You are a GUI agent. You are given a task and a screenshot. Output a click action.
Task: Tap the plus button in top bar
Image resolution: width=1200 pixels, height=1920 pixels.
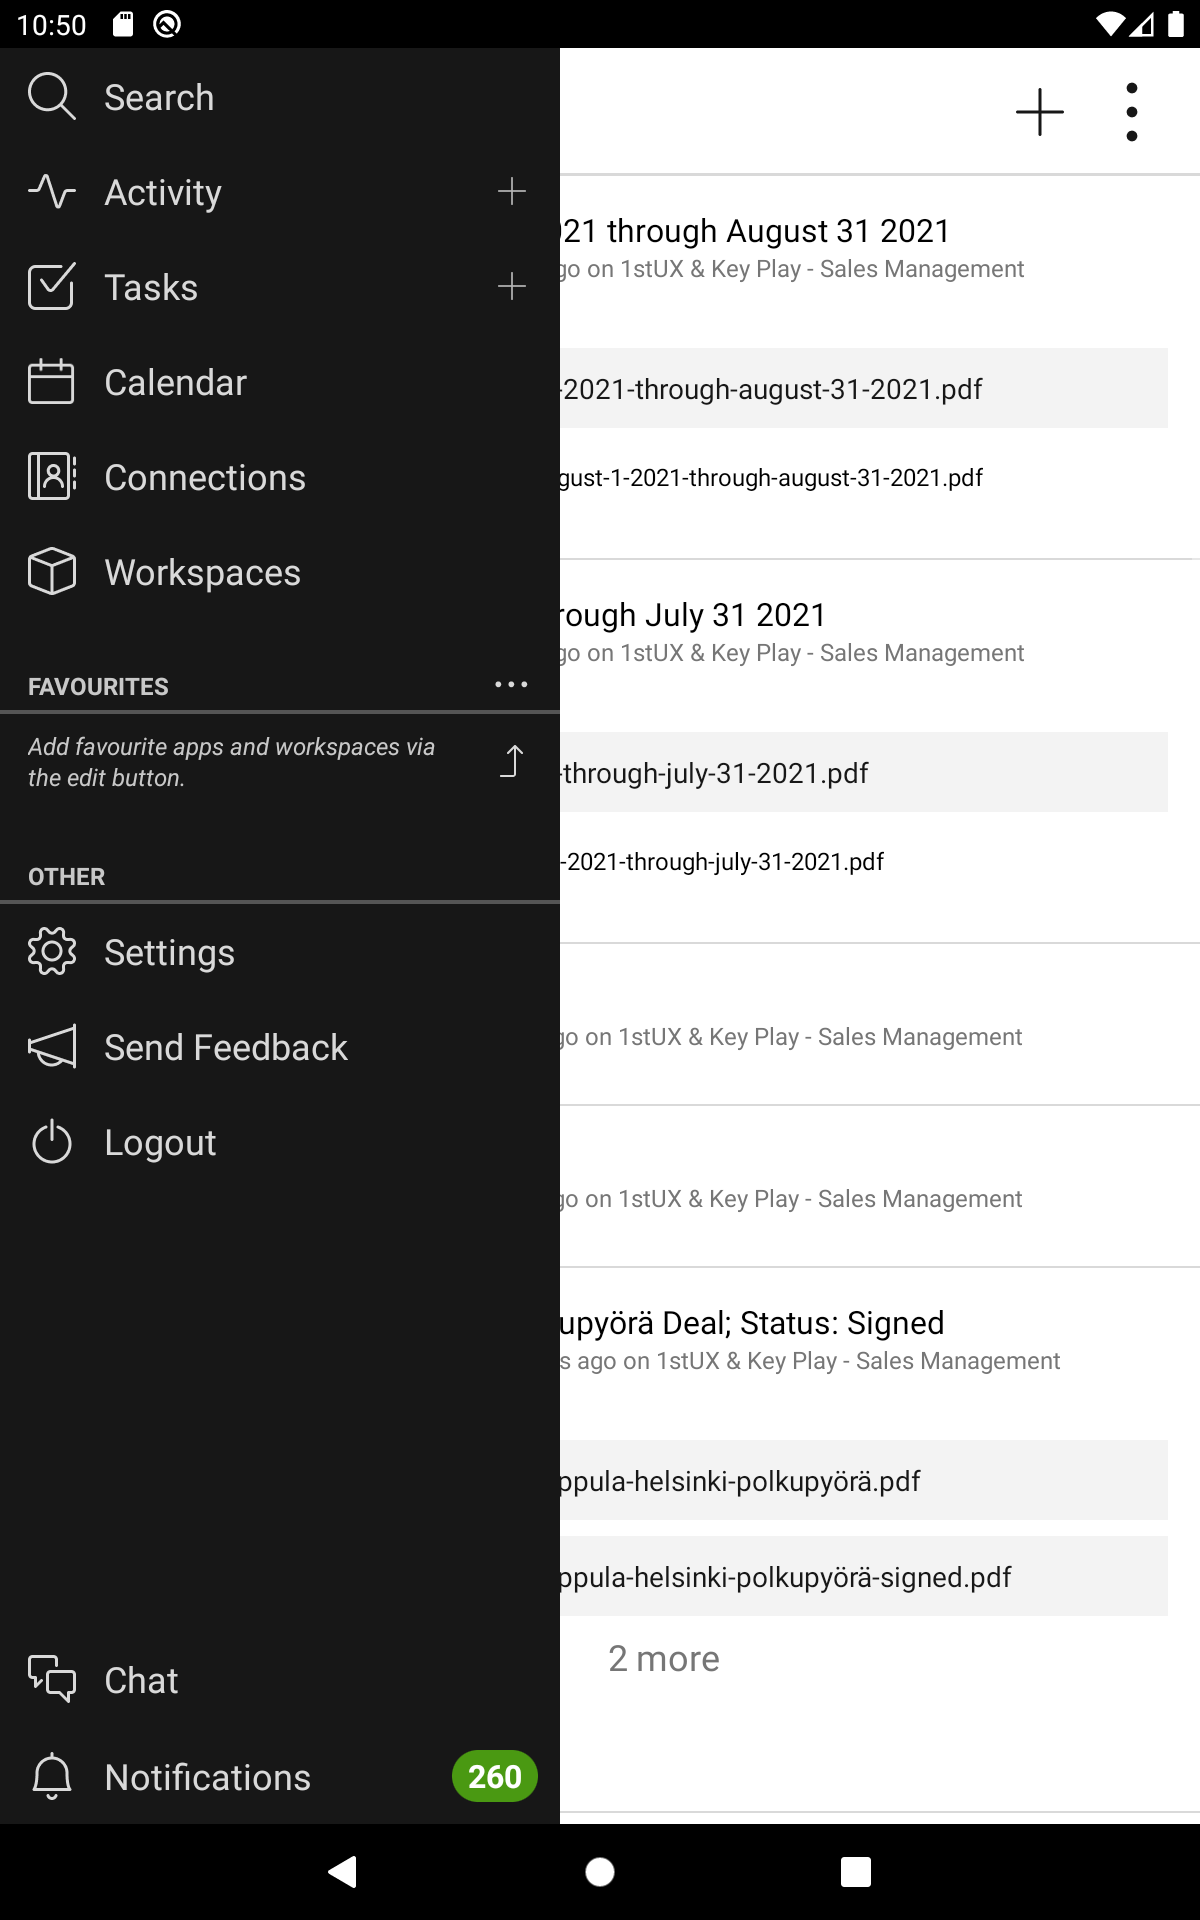click(x=1040, y=111)
